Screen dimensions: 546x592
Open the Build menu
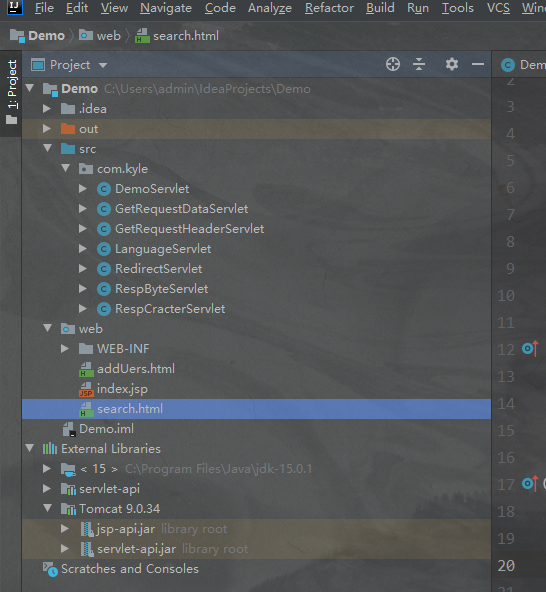click(380, 8)
